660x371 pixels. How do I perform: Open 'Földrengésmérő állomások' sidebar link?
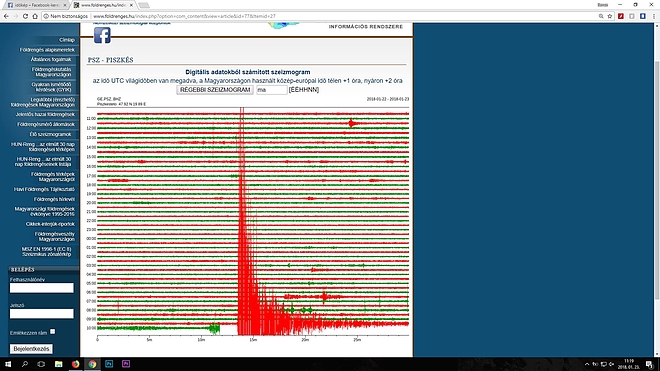click(46, 124)
